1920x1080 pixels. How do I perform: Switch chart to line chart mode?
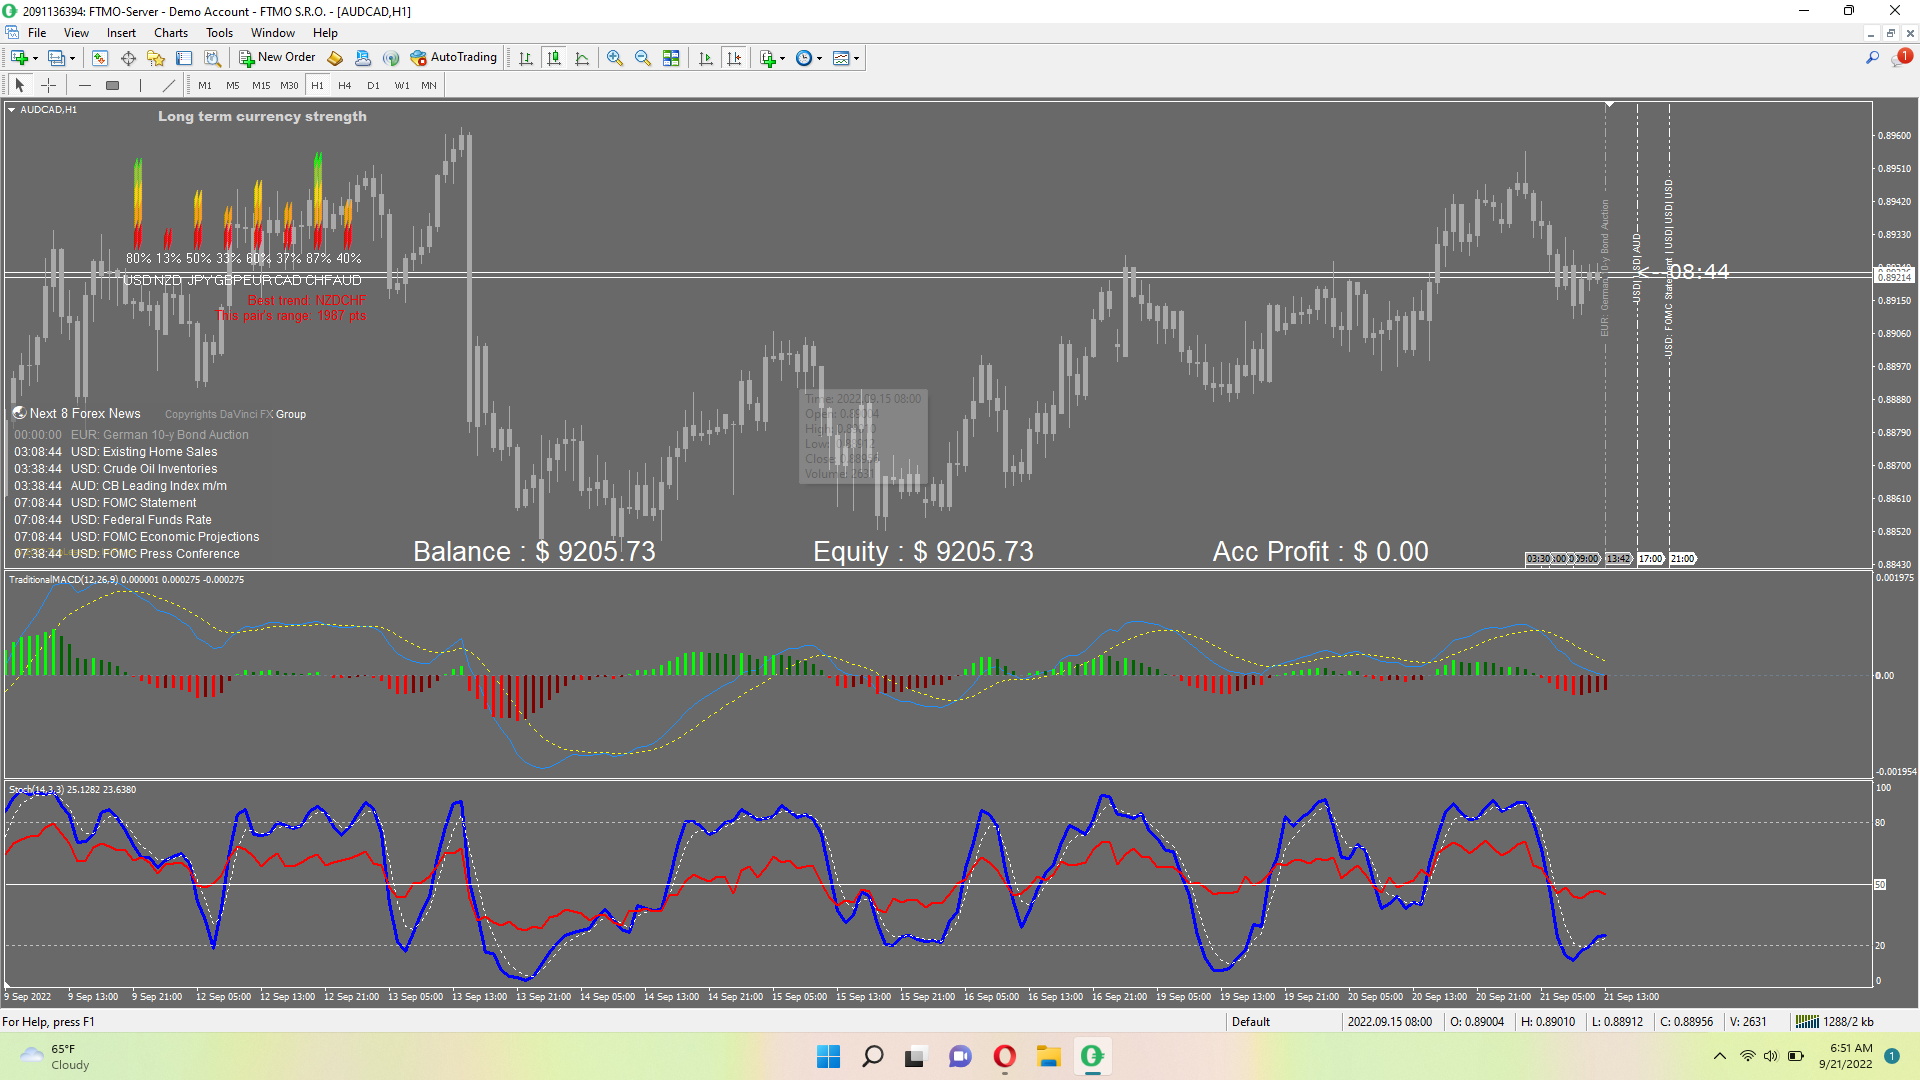pyautogui.click(x=582, y=58)
